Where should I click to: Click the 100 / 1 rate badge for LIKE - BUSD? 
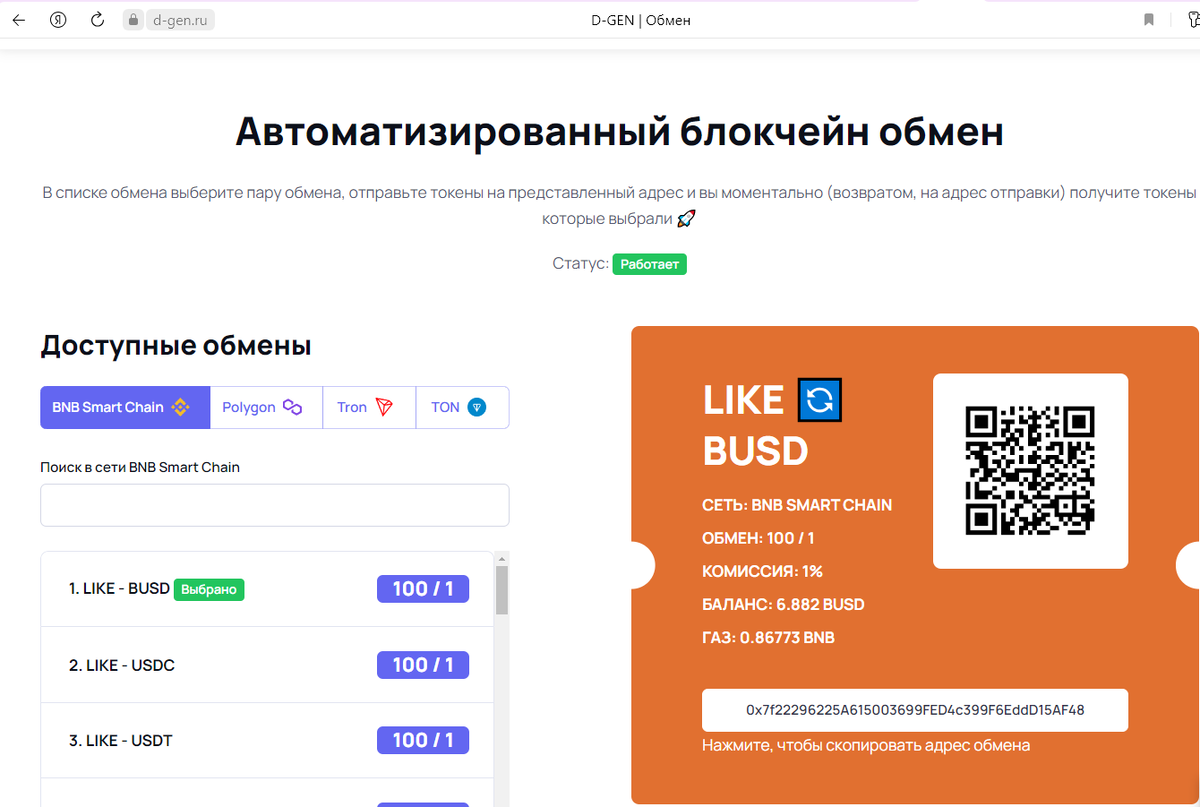click(423, 589)
